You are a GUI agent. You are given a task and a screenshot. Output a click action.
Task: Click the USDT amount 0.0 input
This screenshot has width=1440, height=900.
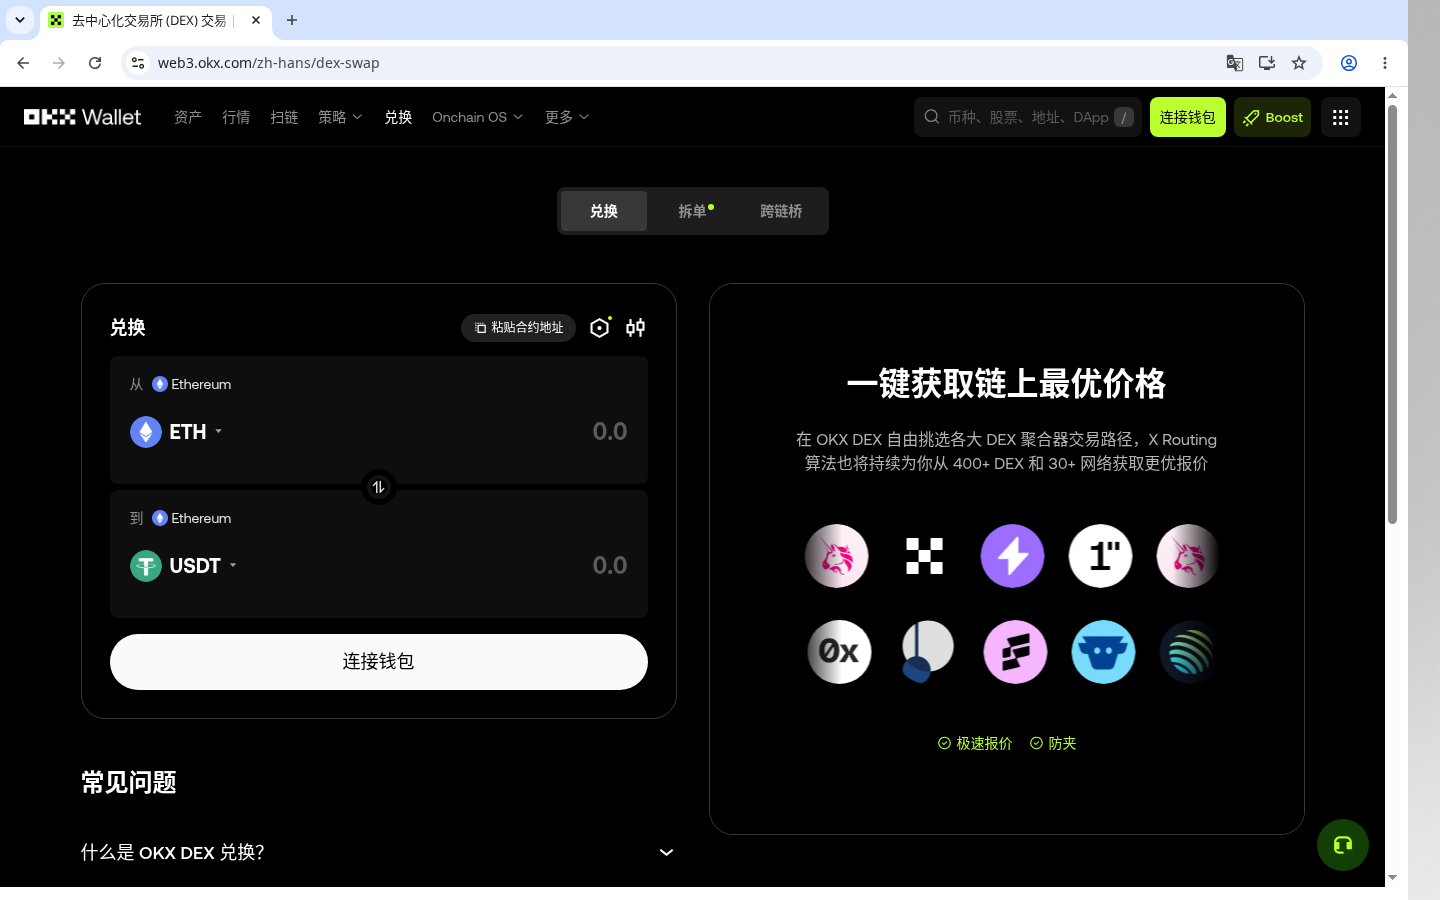click(x=609, y=566)
